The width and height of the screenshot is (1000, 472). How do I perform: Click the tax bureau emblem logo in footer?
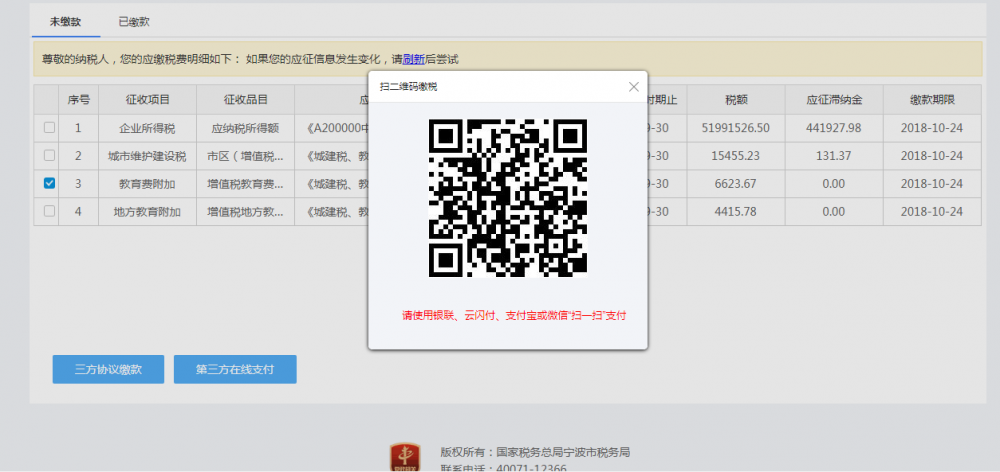(x=405, y=458)
